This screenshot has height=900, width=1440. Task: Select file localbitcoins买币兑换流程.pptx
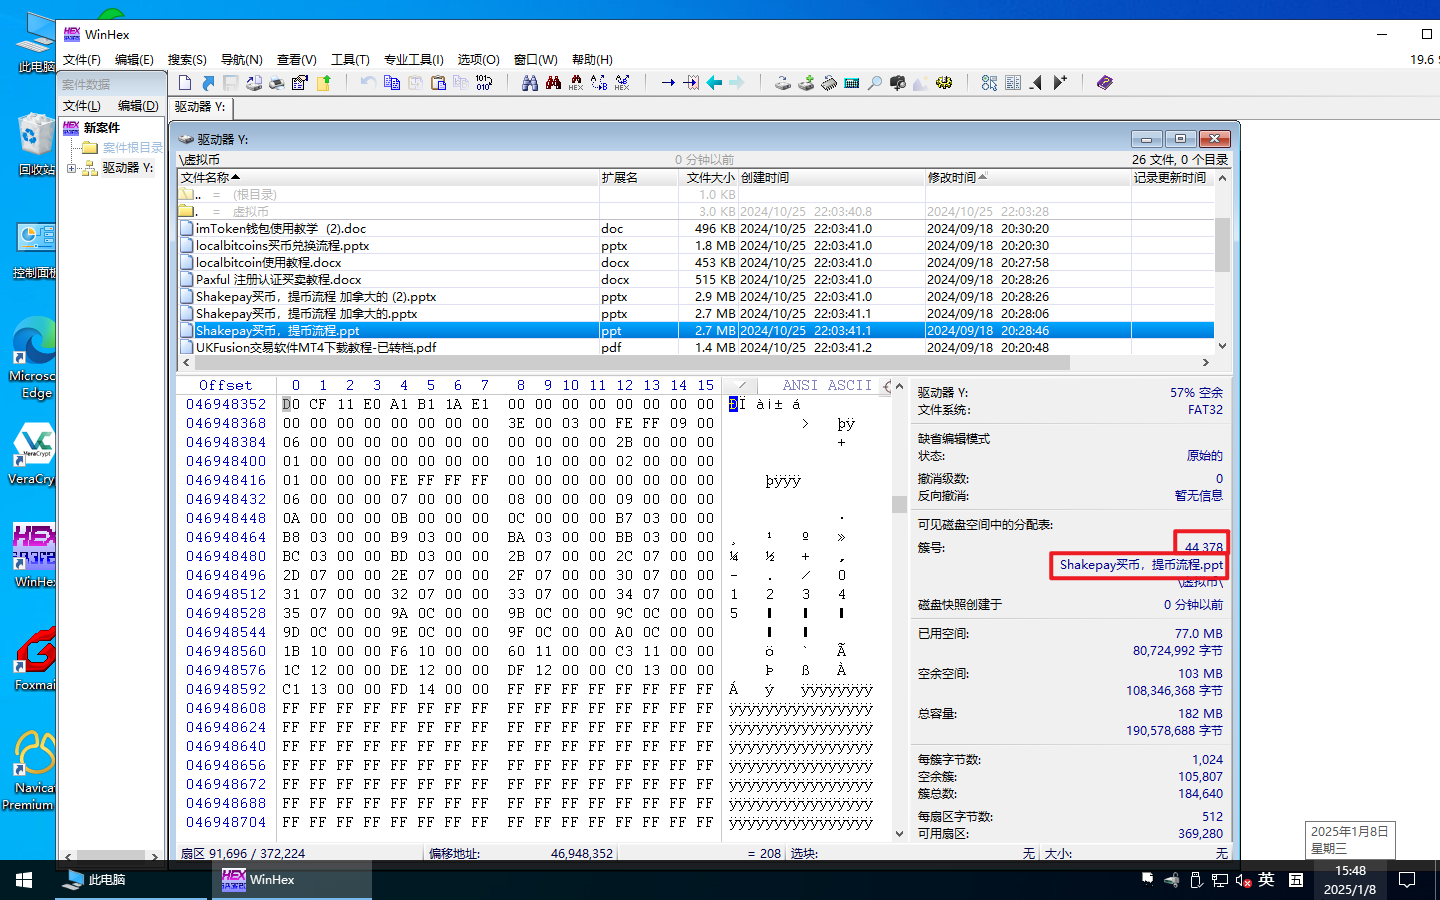pyautogui.click(x=283, y=246)
